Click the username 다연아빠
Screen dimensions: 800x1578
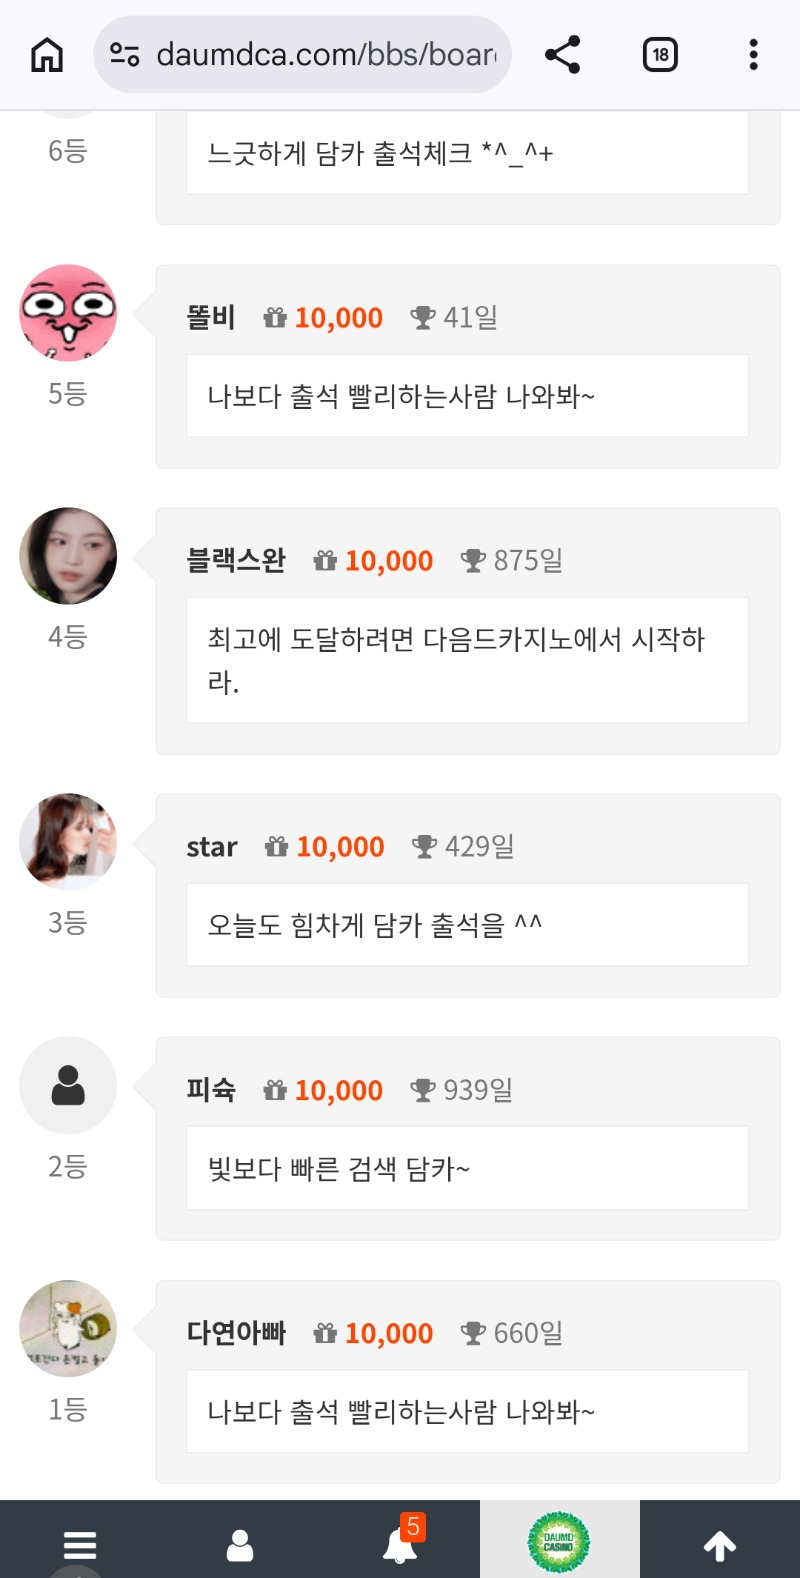pos(236,1333)
